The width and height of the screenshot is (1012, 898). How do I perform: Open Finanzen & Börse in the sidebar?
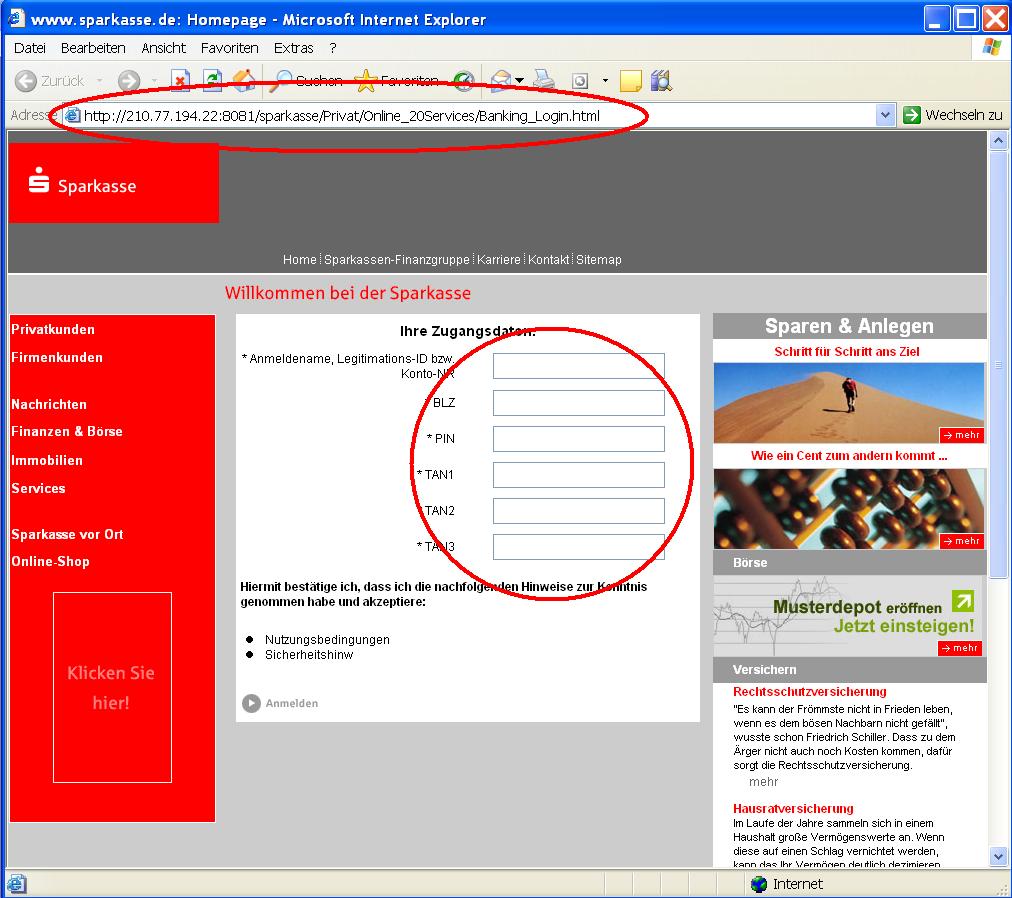click(66, 431)
